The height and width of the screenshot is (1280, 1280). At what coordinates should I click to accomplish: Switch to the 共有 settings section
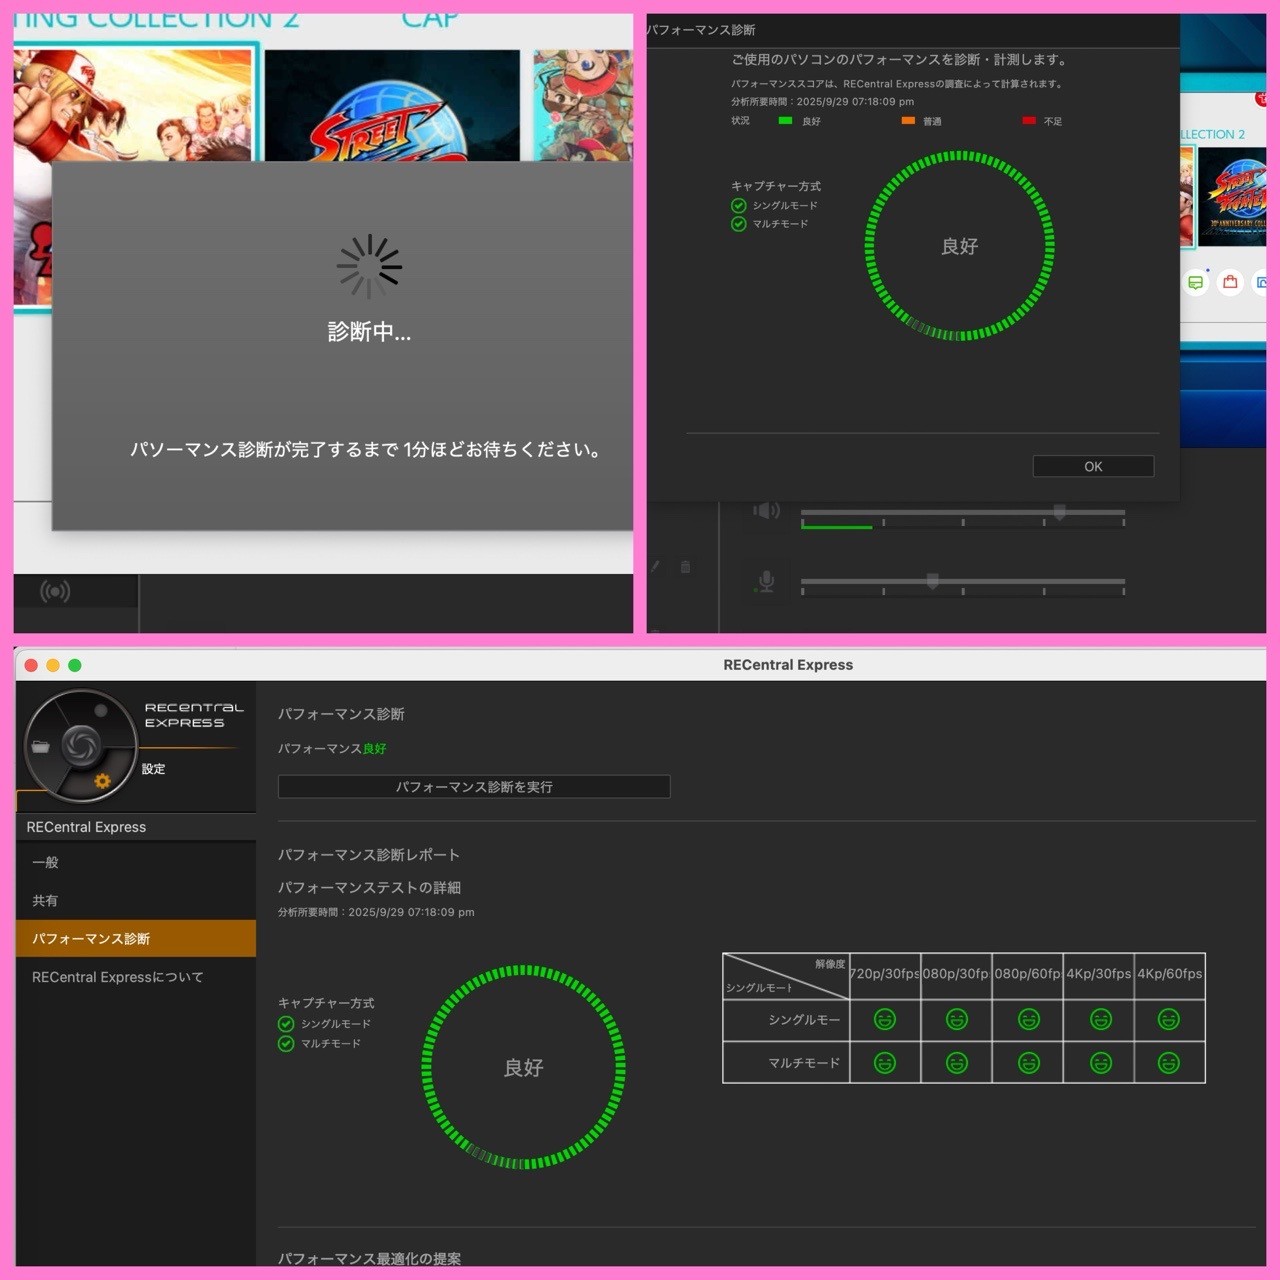click(x=46, y=900)
